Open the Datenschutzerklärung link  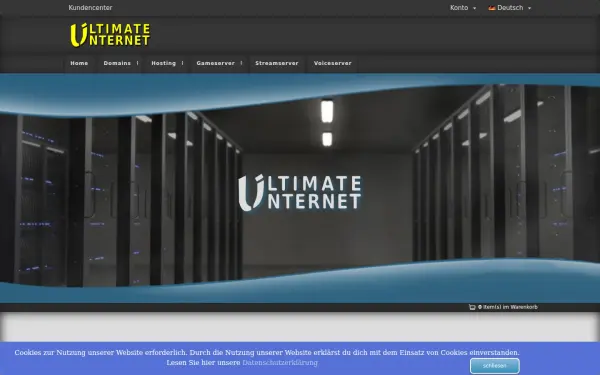pyautogui.click(x=280, y=362)
